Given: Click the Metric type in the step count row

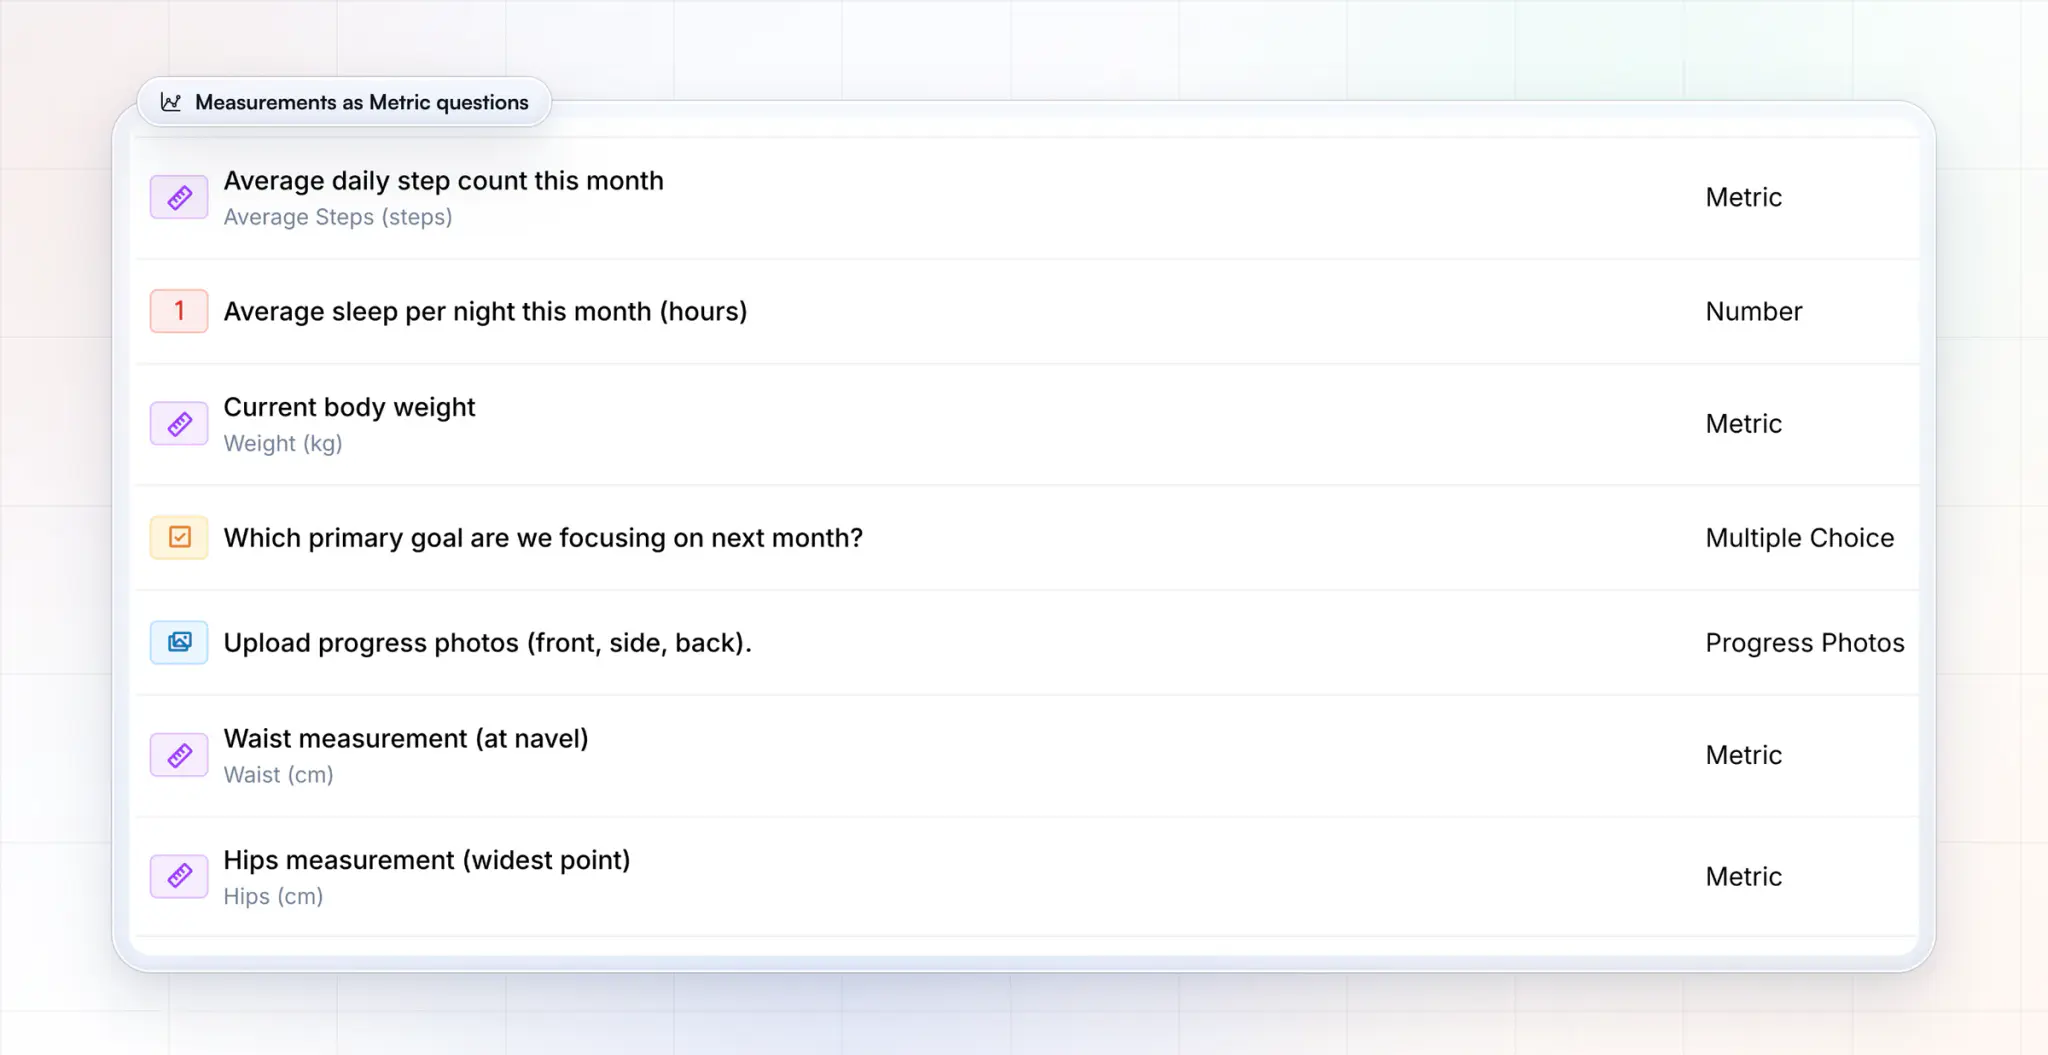Looking at the screenshot, I should [x=1743, y=197].
